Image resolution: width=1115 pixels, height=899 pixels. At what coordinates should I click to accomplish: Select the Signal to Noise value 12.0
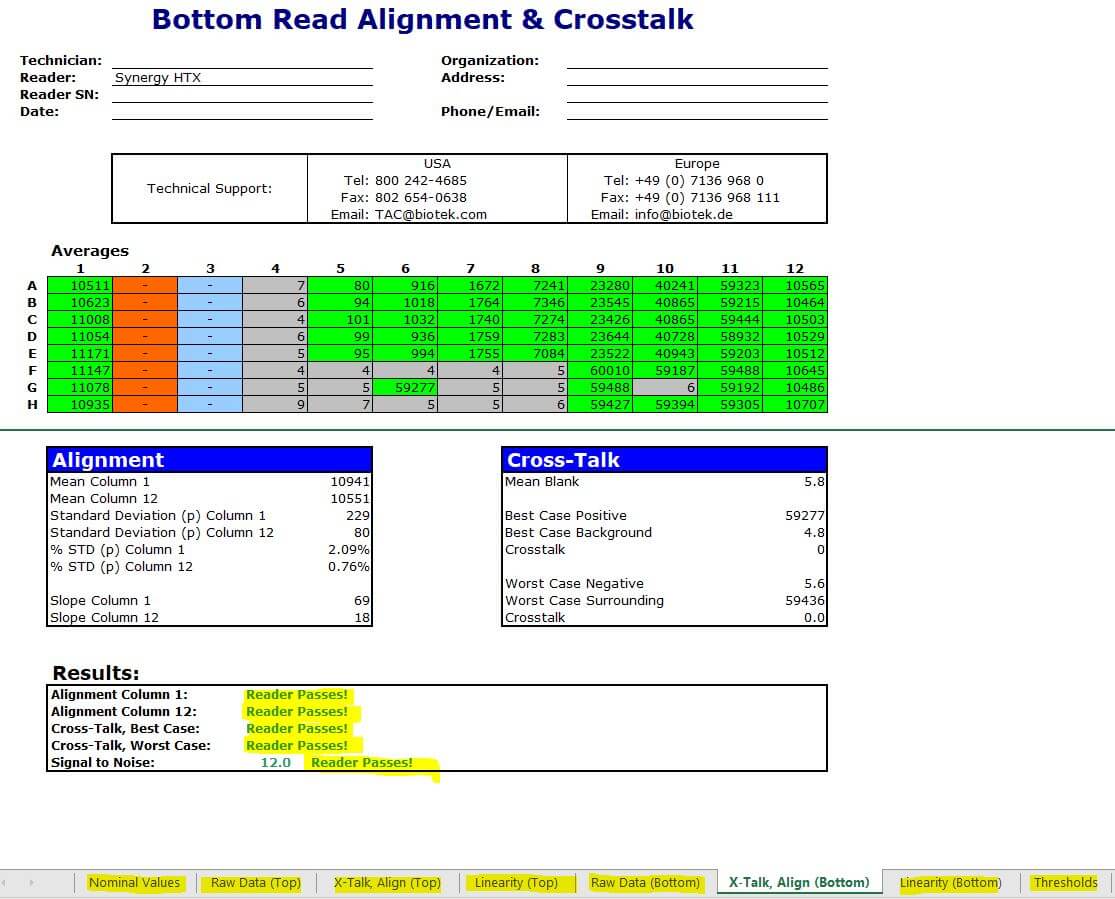point(275,763)
